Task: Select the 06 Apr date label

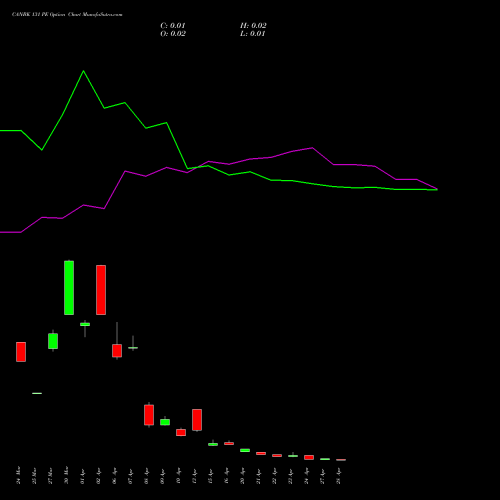Action: (x=114, y=476)
